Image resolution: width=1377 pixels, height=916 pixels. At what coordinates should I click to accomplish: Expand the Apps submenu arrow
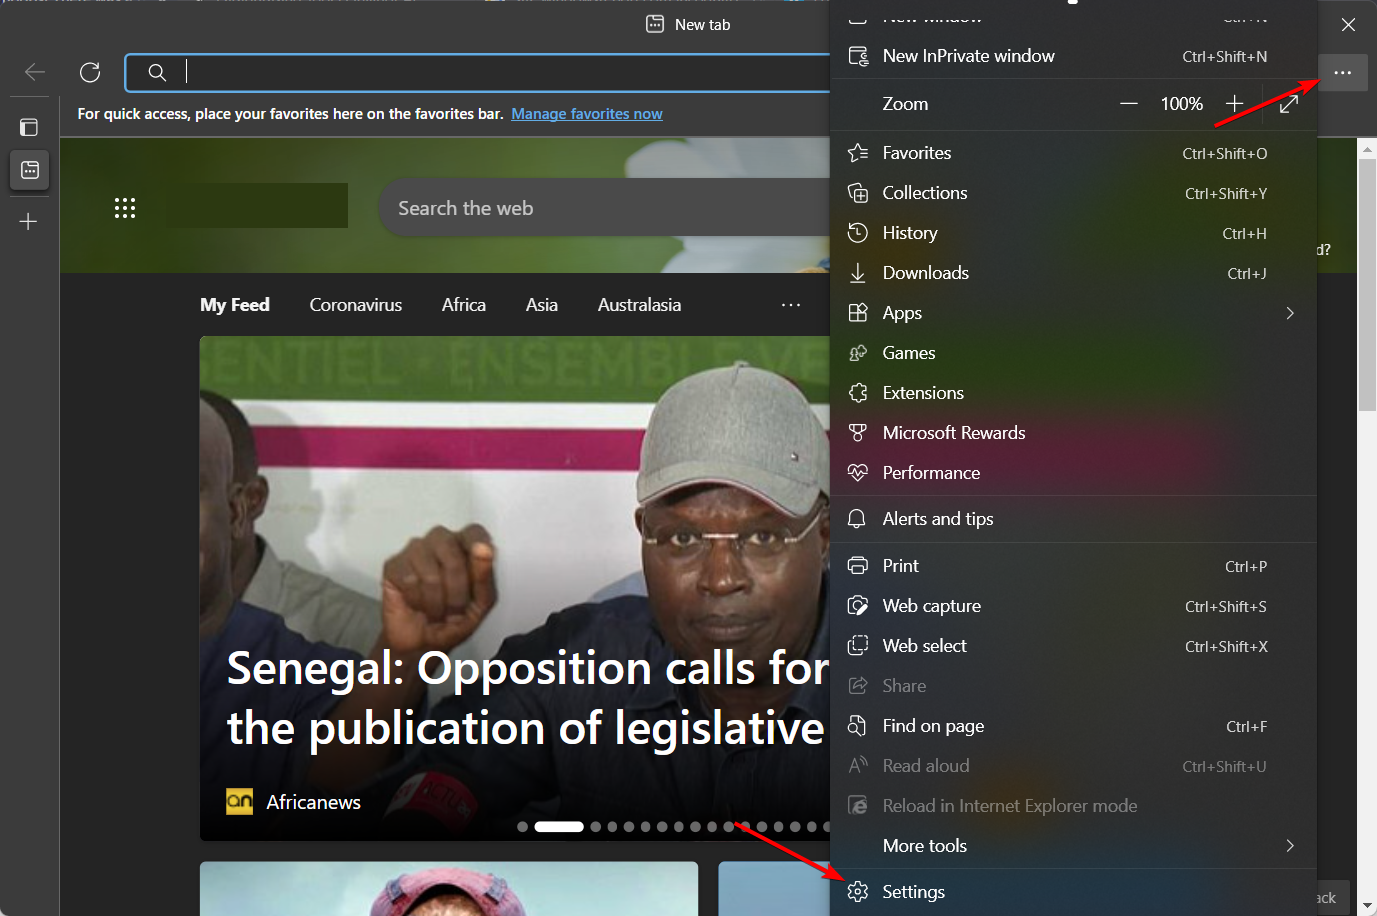[1290, 313]
